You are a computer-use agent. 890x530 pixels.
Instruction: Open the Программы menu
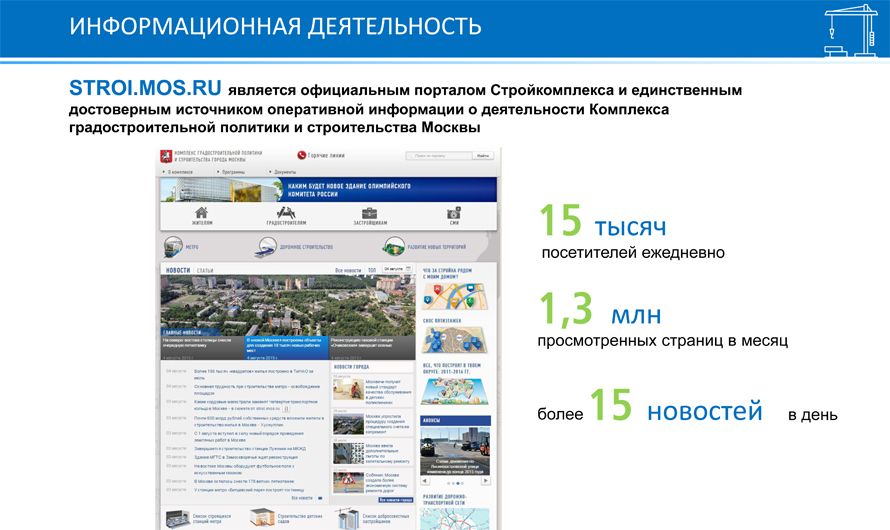point(231,171)
